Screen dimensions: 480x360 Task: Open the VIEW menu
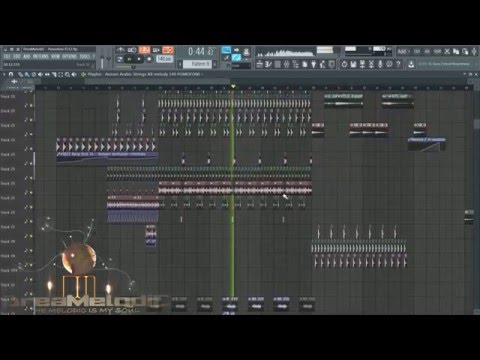click(x=55, y=57)
